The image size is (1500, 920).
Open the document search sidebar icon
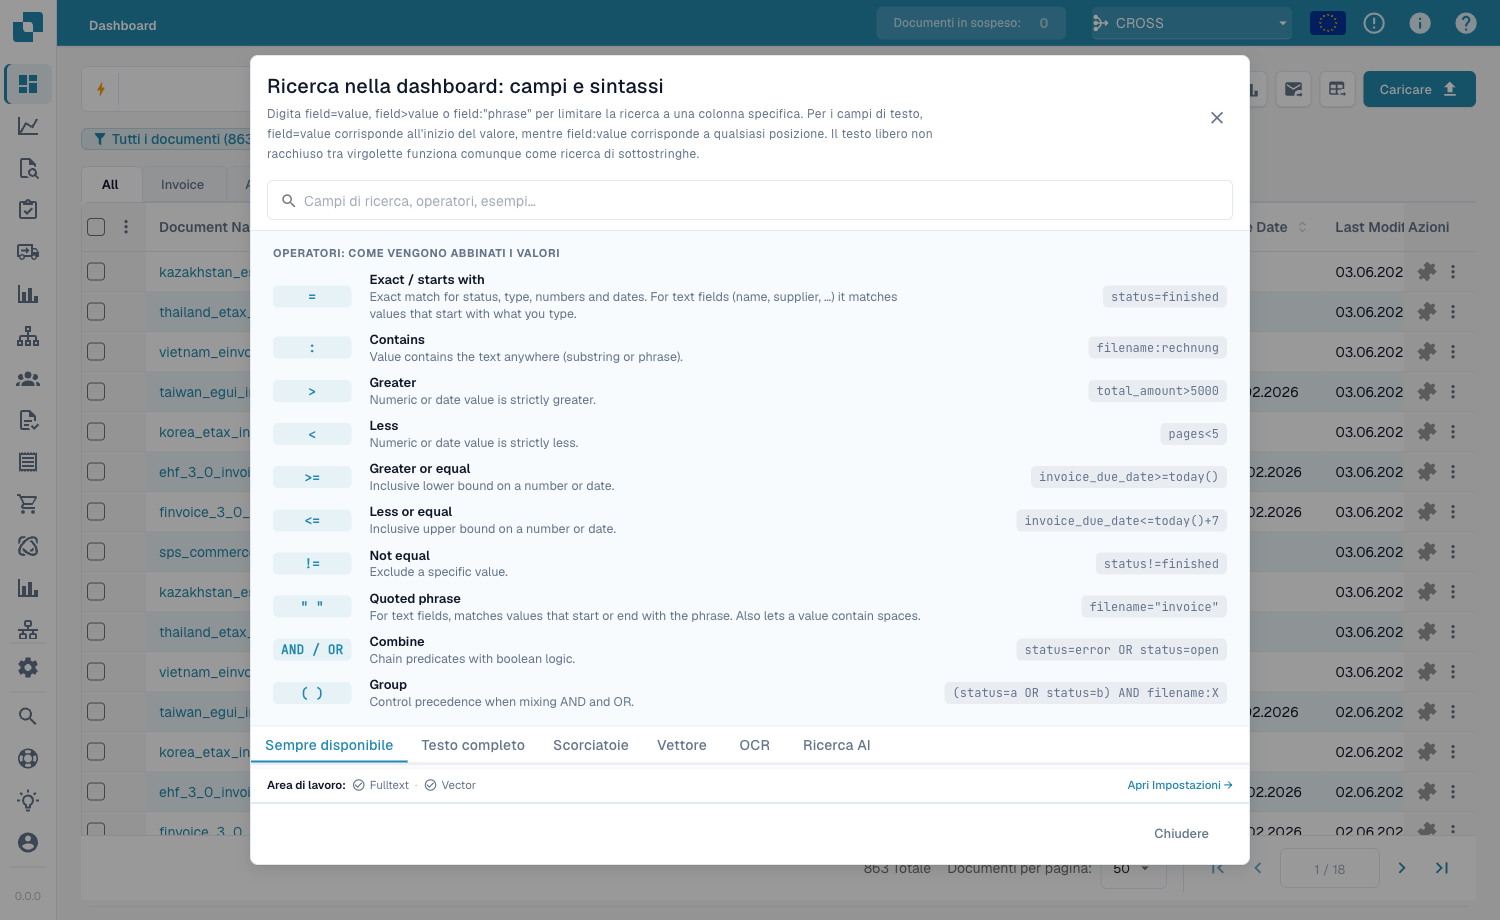[x=28, y=168]
